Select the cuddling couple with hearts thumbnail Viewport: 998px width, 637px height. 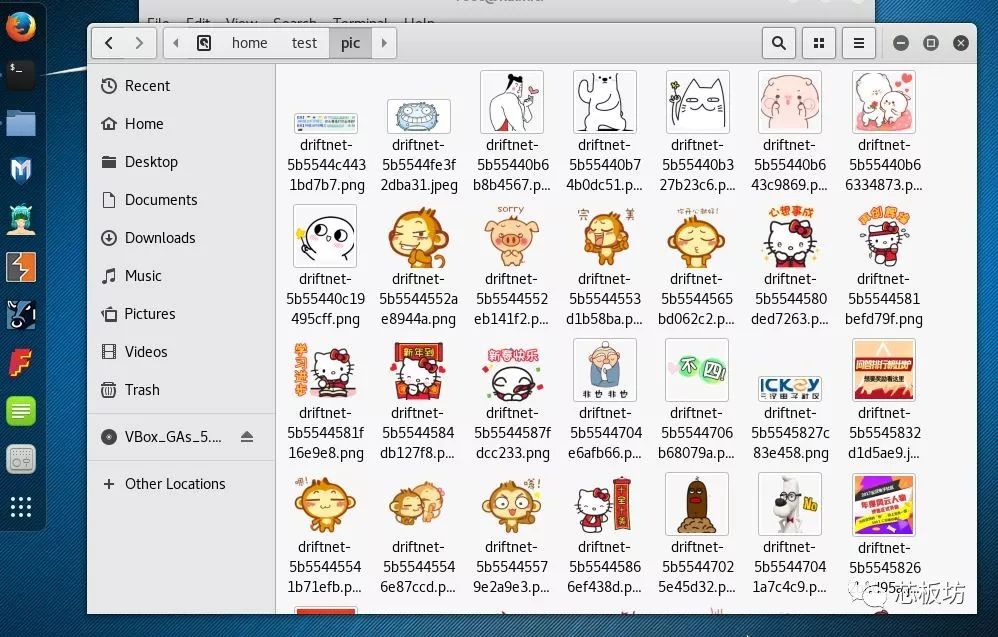click(x=883, y=102)
